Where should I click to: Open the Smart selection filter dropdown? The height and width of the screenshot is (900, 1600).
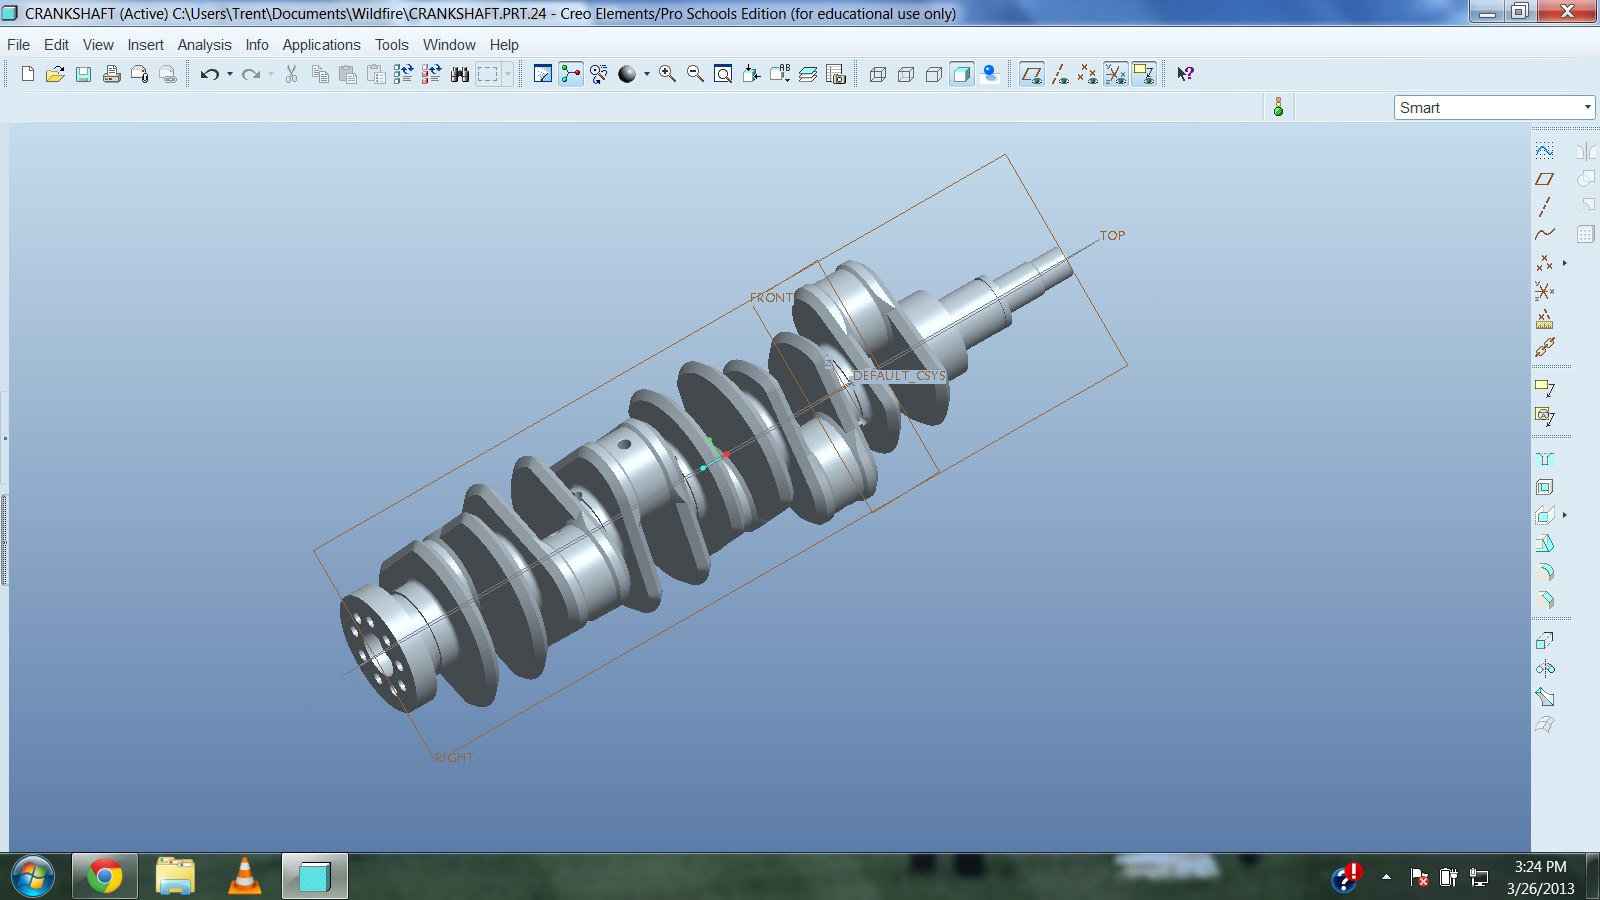tap(1587, 107)
